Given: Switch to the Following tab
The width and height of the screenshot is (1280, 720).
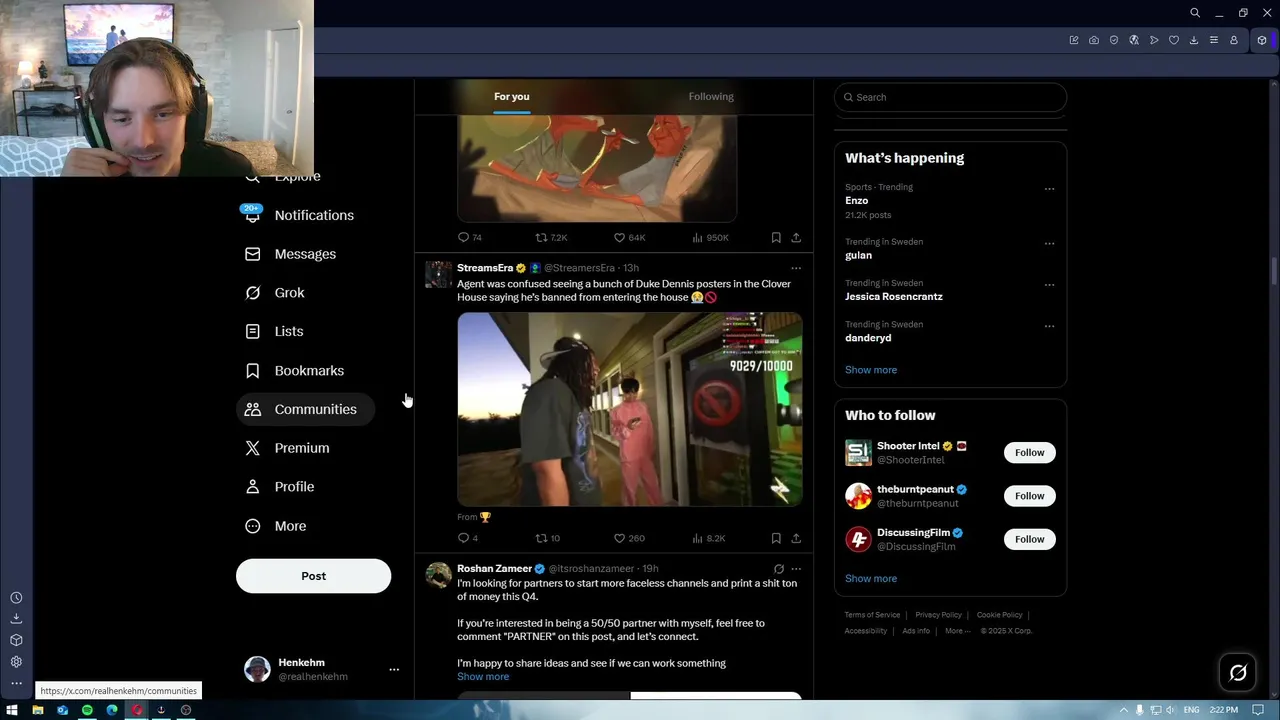Looking at the screenshot, I should [711, 97].
